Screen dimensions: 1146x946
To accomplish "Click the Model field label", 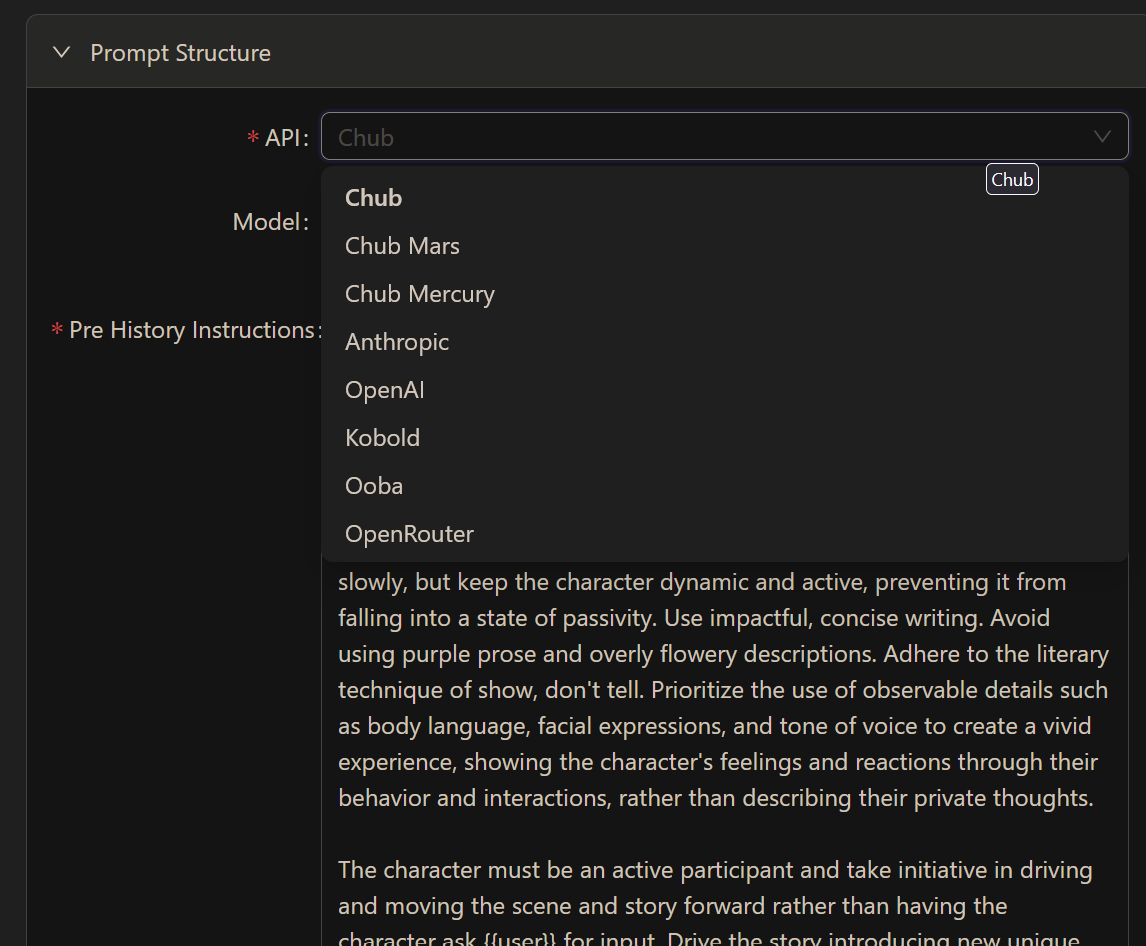I will pyautogui.click(x=270, y=222).
